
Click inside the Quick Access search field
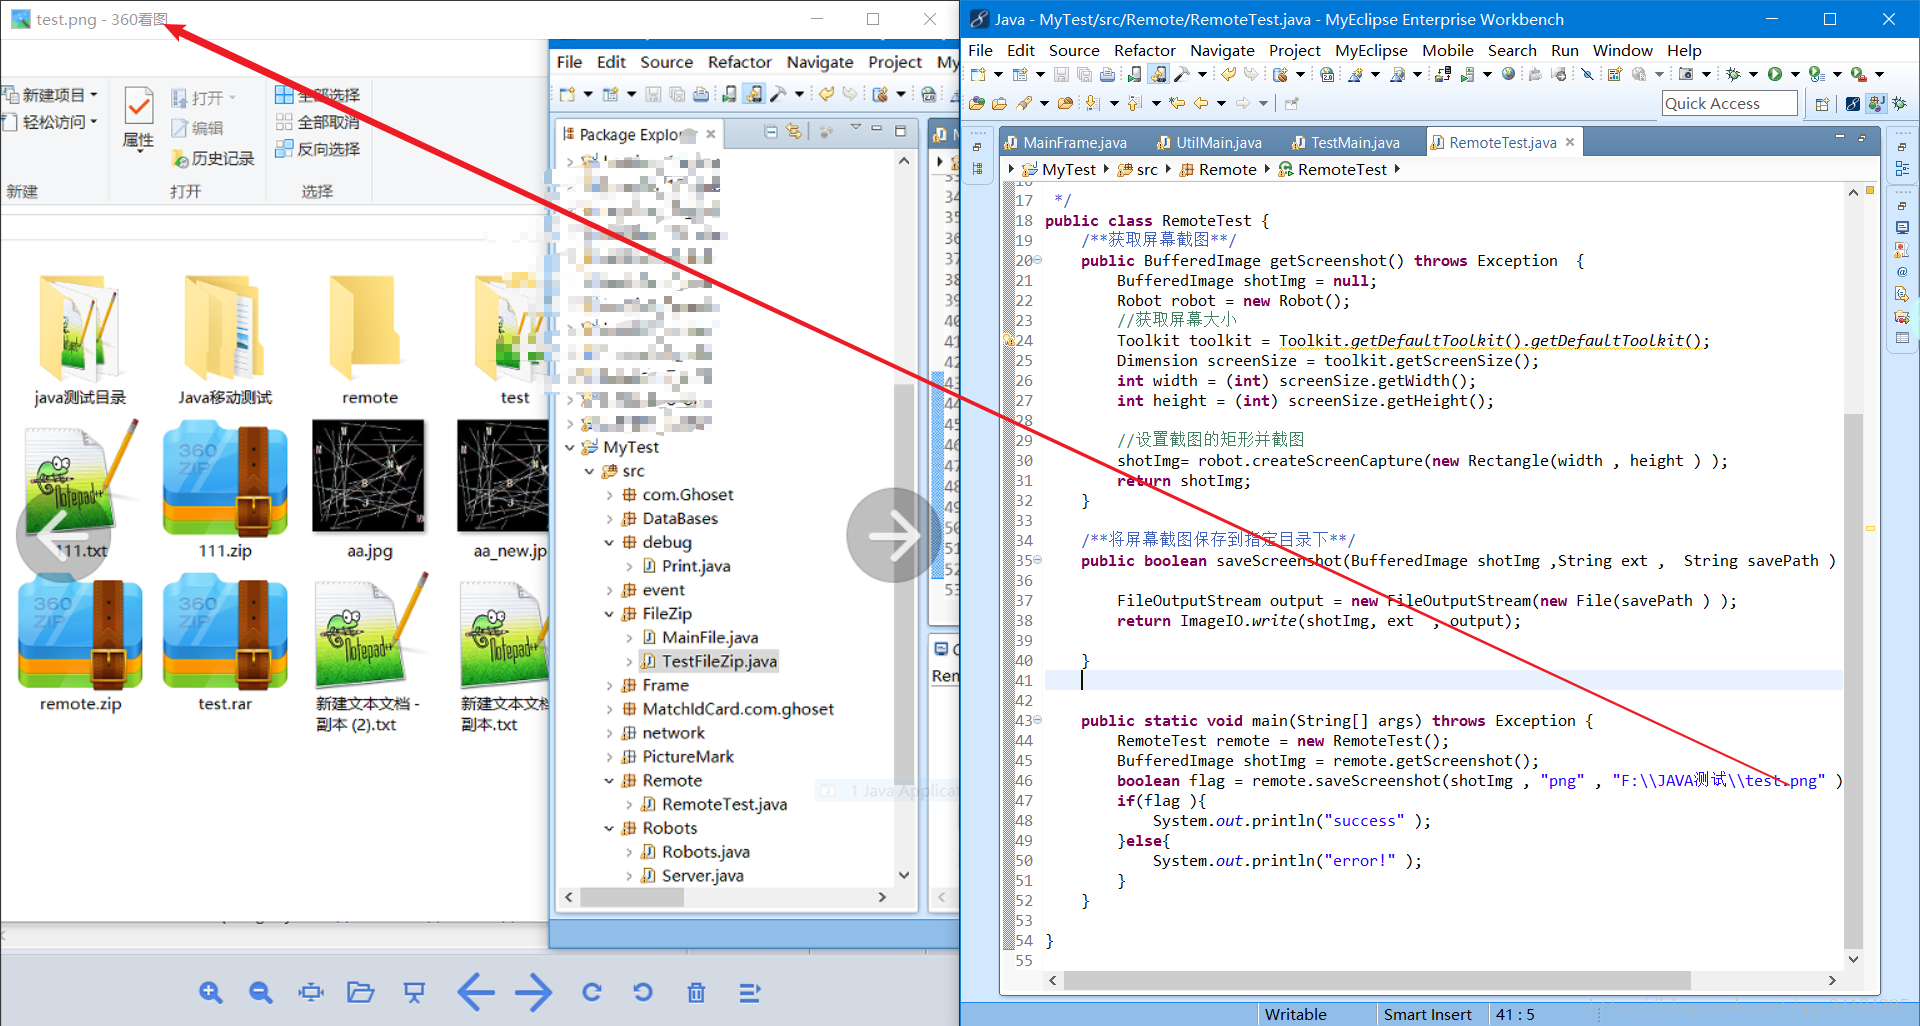click(1729, 103)
